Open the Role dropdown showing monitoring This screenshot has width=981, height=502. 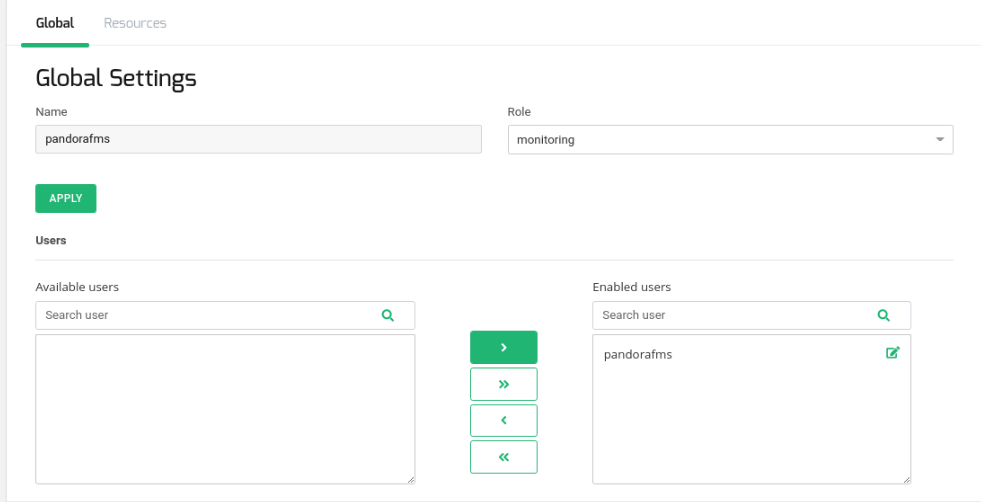pyautogui.click(x=730, y=140)
